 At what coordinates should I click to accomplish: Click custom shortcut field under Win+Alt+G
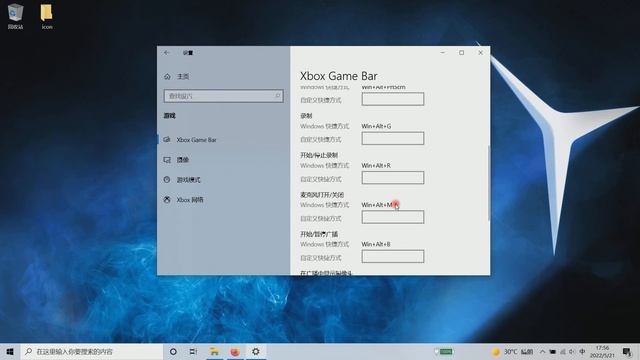(x=393, y=138)
